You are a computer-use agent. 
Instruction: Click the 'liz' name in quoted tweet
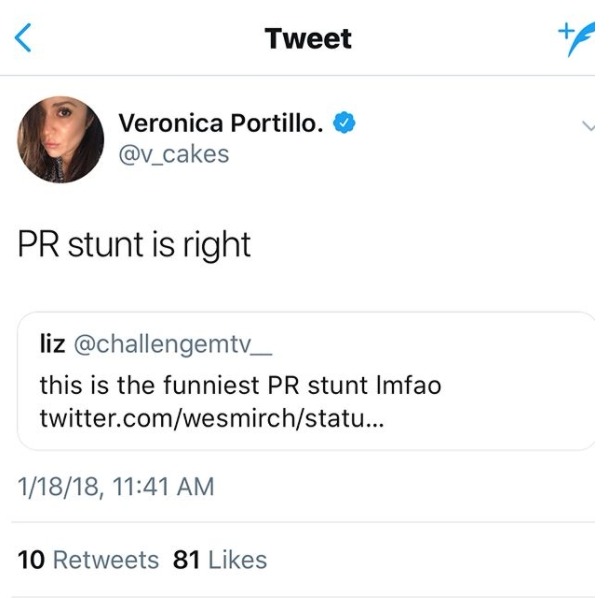tap(53, 344)
